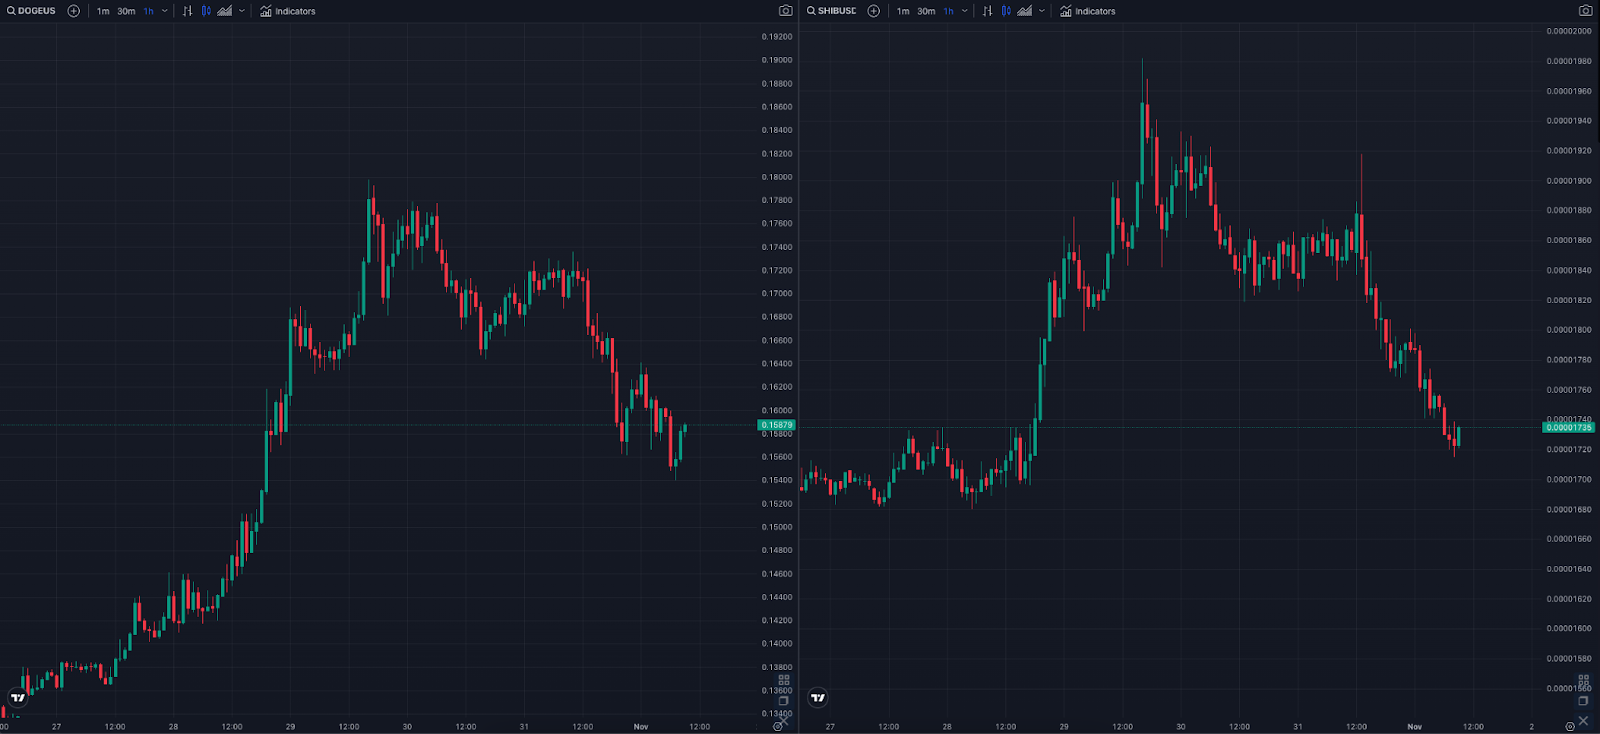Click the 0.15000 price level on the DOGEUS chart scale
This screenshot has height=734, width=1600.
(x=777, y=527)
